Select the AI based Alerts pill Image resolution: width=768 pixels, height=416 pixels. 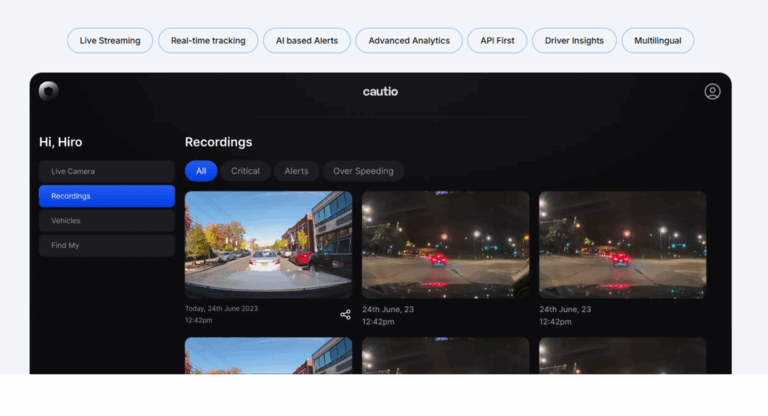pos(307,41)
